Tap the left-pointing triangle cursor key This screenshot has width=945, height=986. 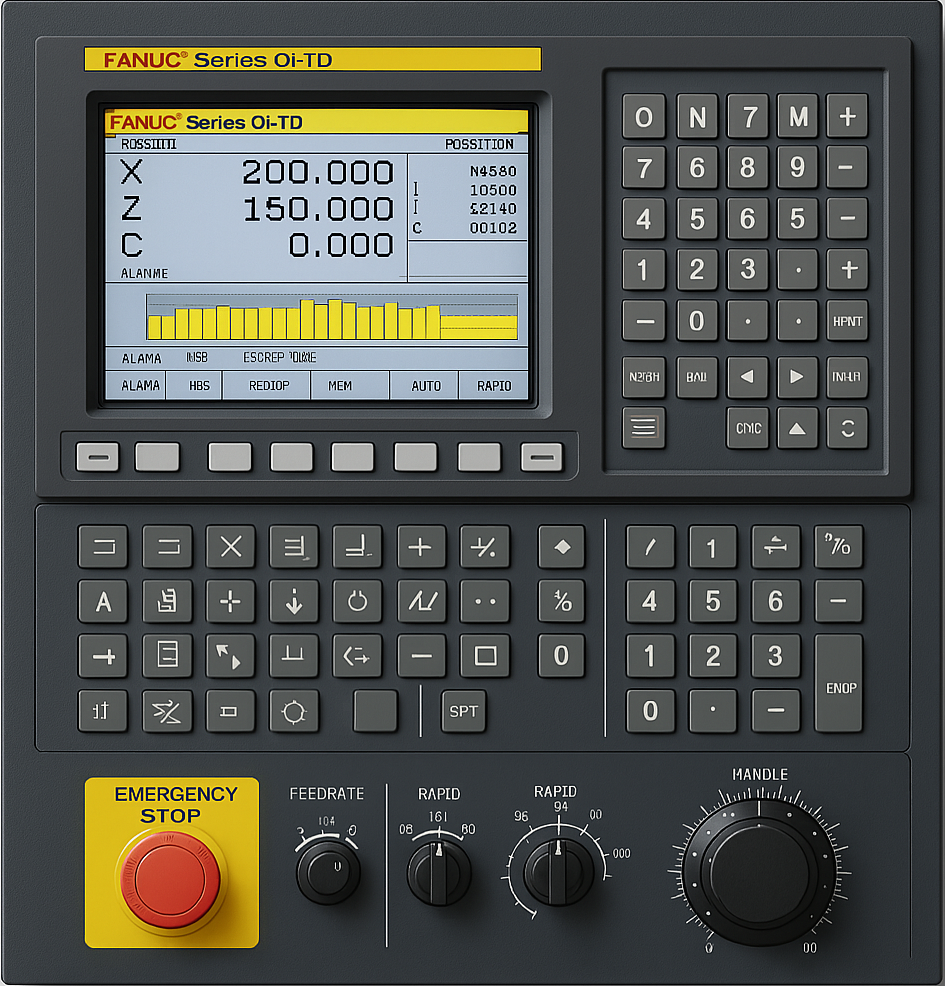click(x=748, y=377)
